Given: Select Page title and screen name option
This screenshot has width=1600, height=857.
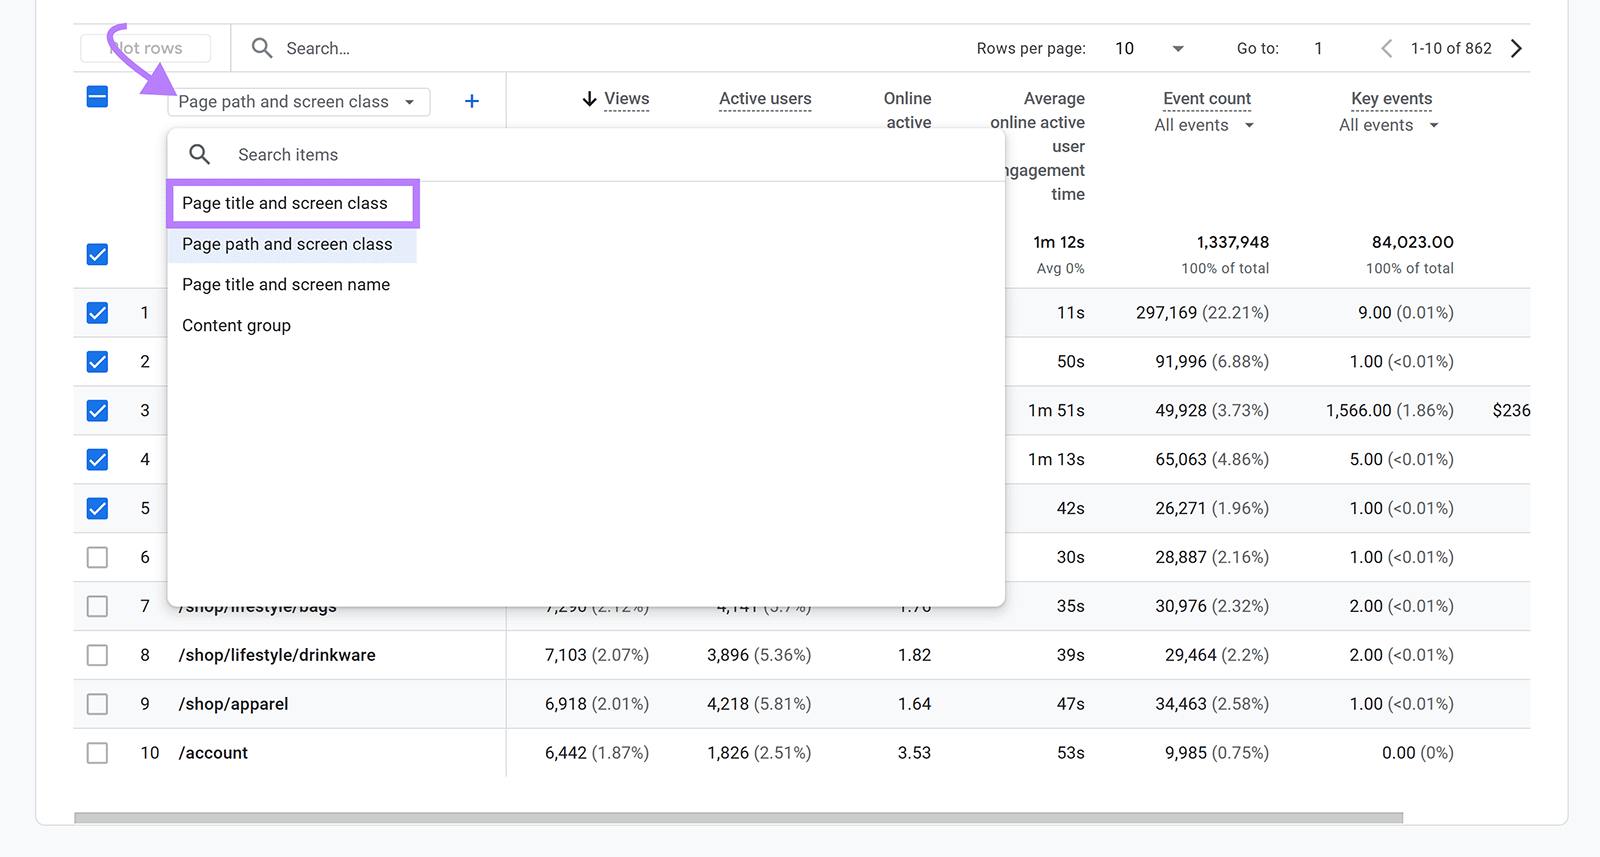Looking at the screenshot, I should click(286, 285).
